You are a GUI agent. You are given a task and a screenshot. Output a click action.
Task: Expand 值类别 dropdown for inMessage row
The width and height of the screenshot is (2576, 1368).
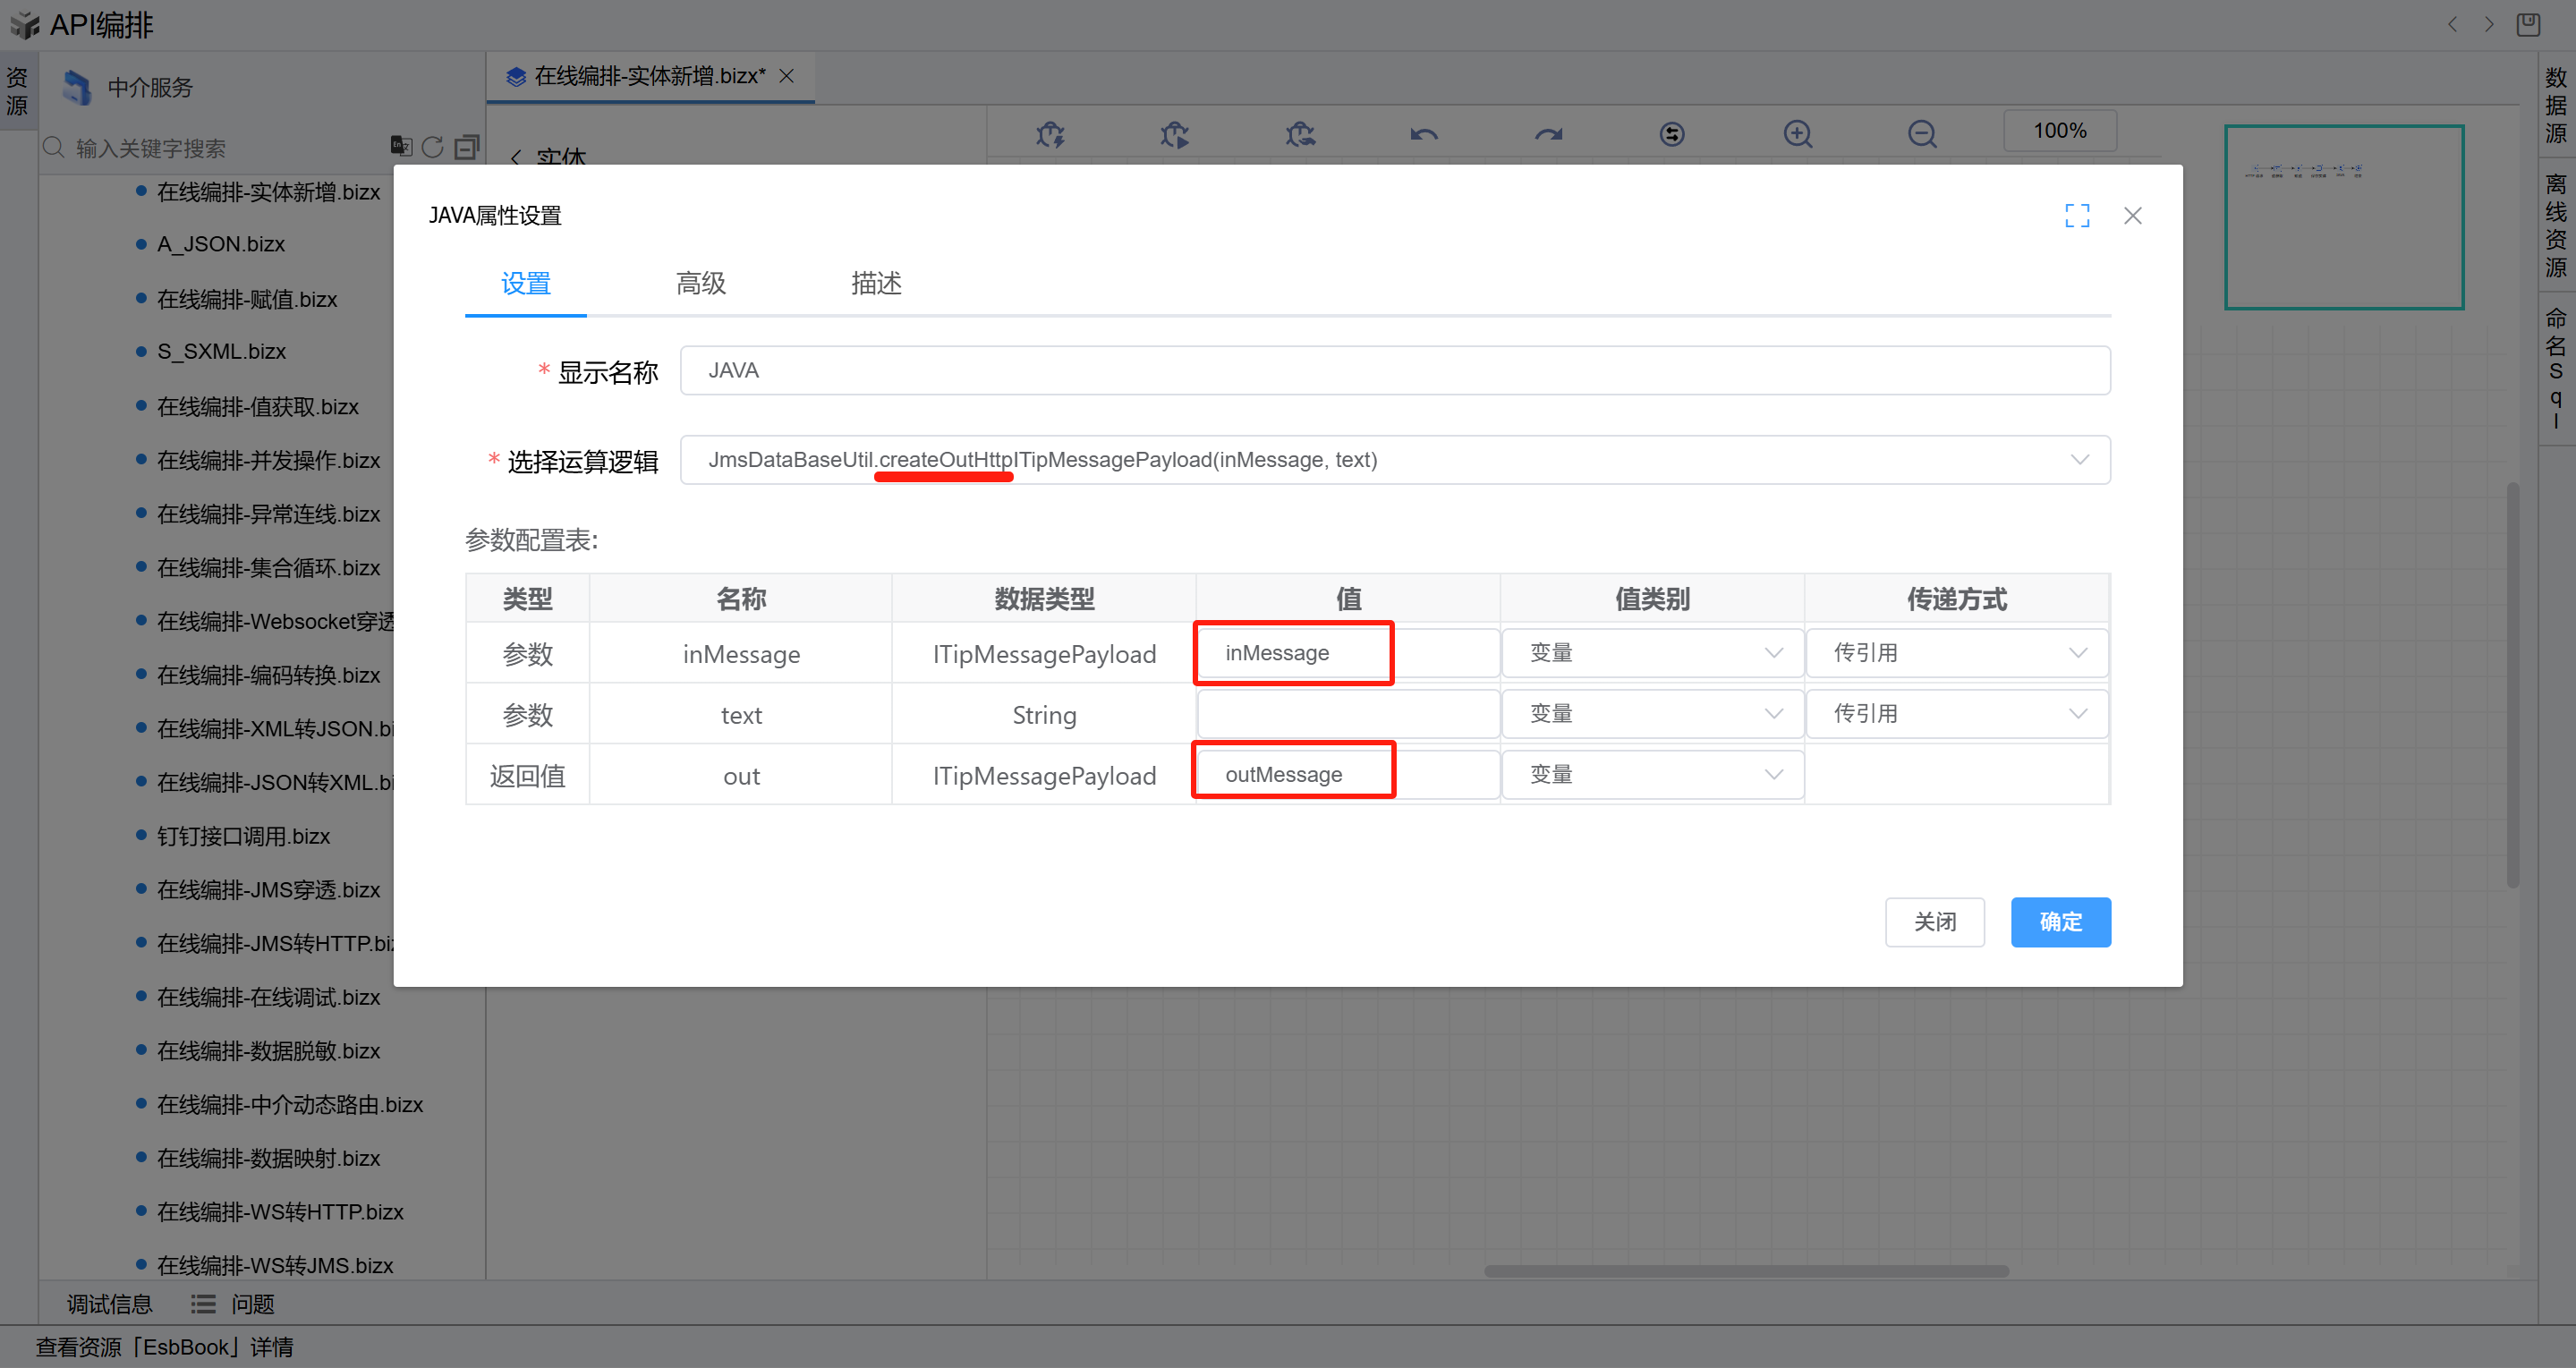[1652, 653]
